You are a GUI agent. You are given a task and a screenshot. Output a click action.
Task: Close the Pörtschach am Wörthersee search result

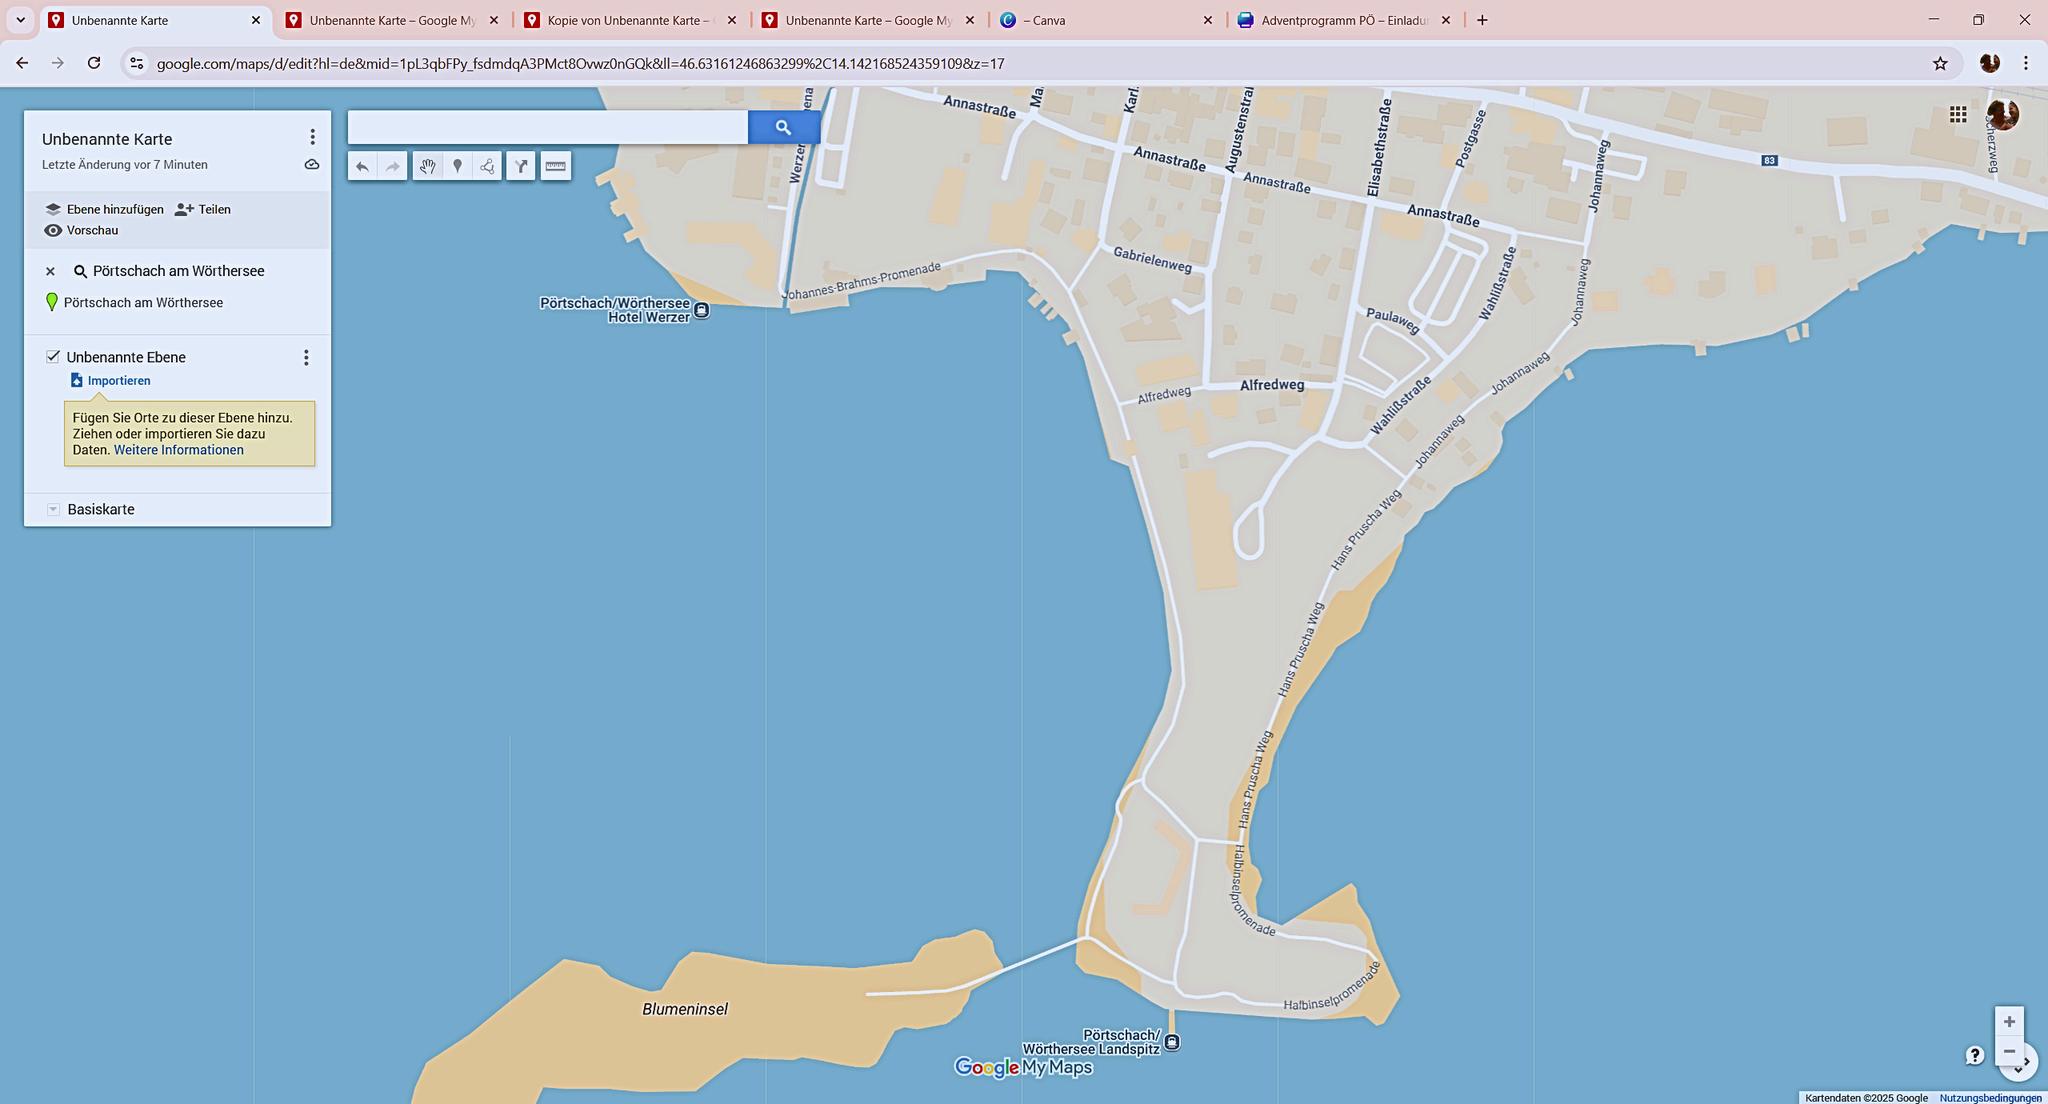(x=50, y=271)
